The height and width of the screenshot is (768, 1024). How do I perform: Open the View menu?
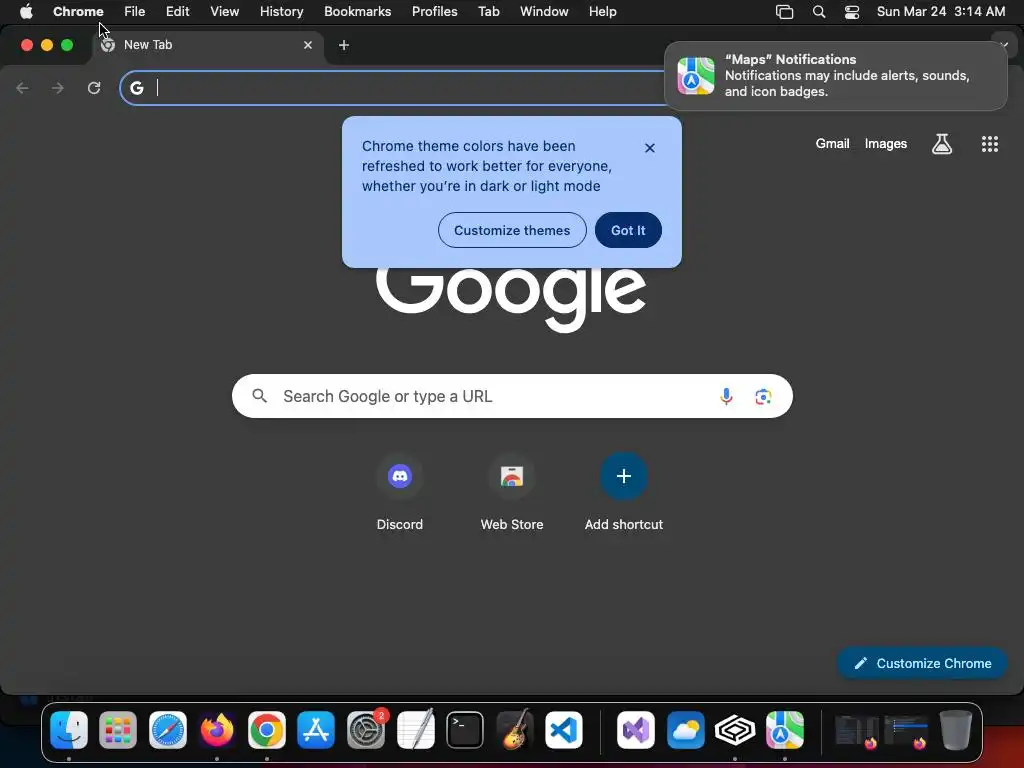(x=225, y=12)
